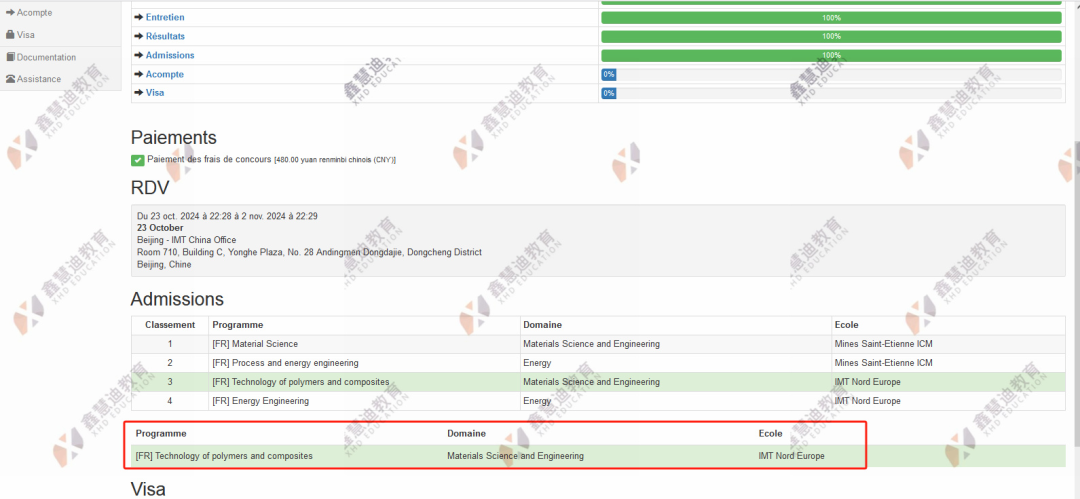Click the Visa 0% progress bar

click(831, 93)
